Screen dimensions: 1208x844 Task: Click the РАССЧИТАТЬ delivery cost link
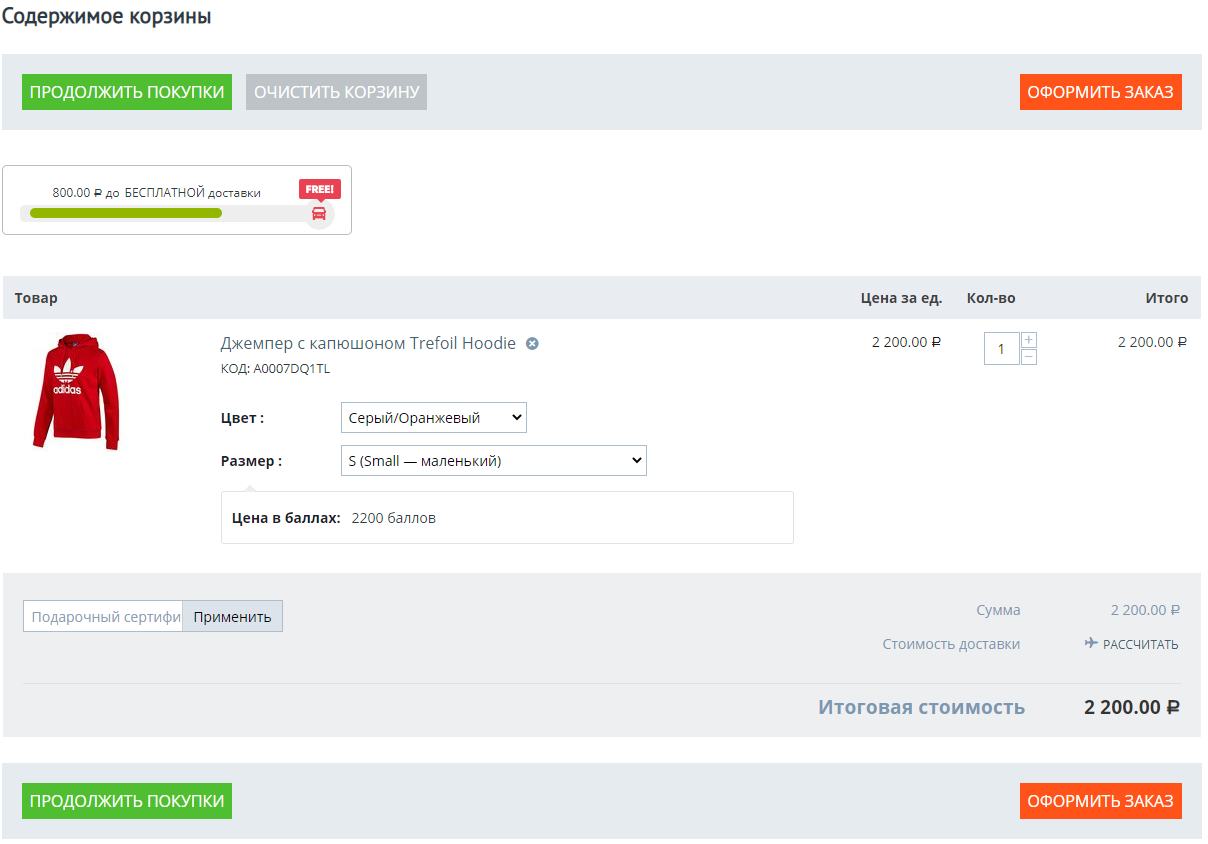(1141, 645)
